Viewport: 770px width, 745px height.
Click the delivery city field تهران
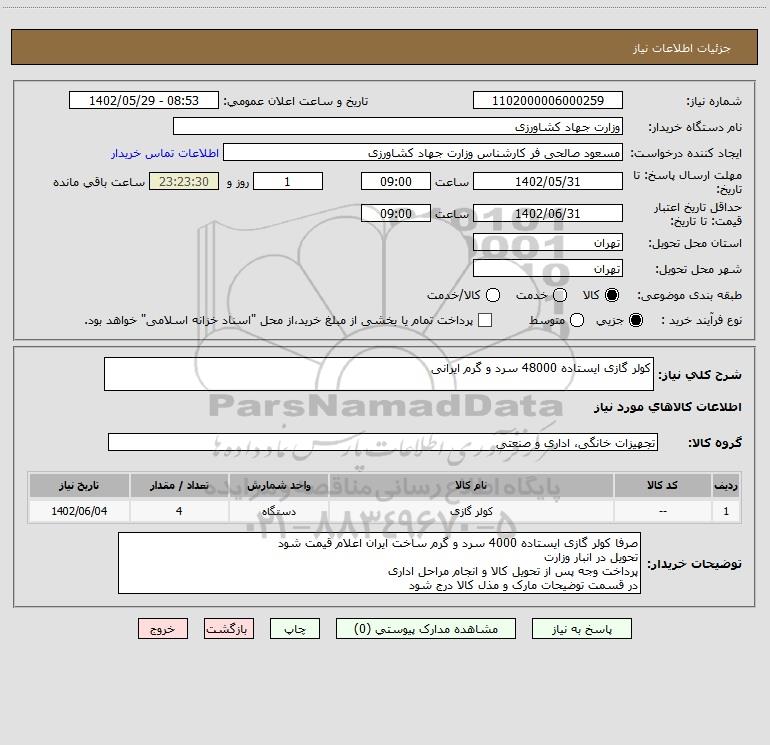(x=548, y=268)
